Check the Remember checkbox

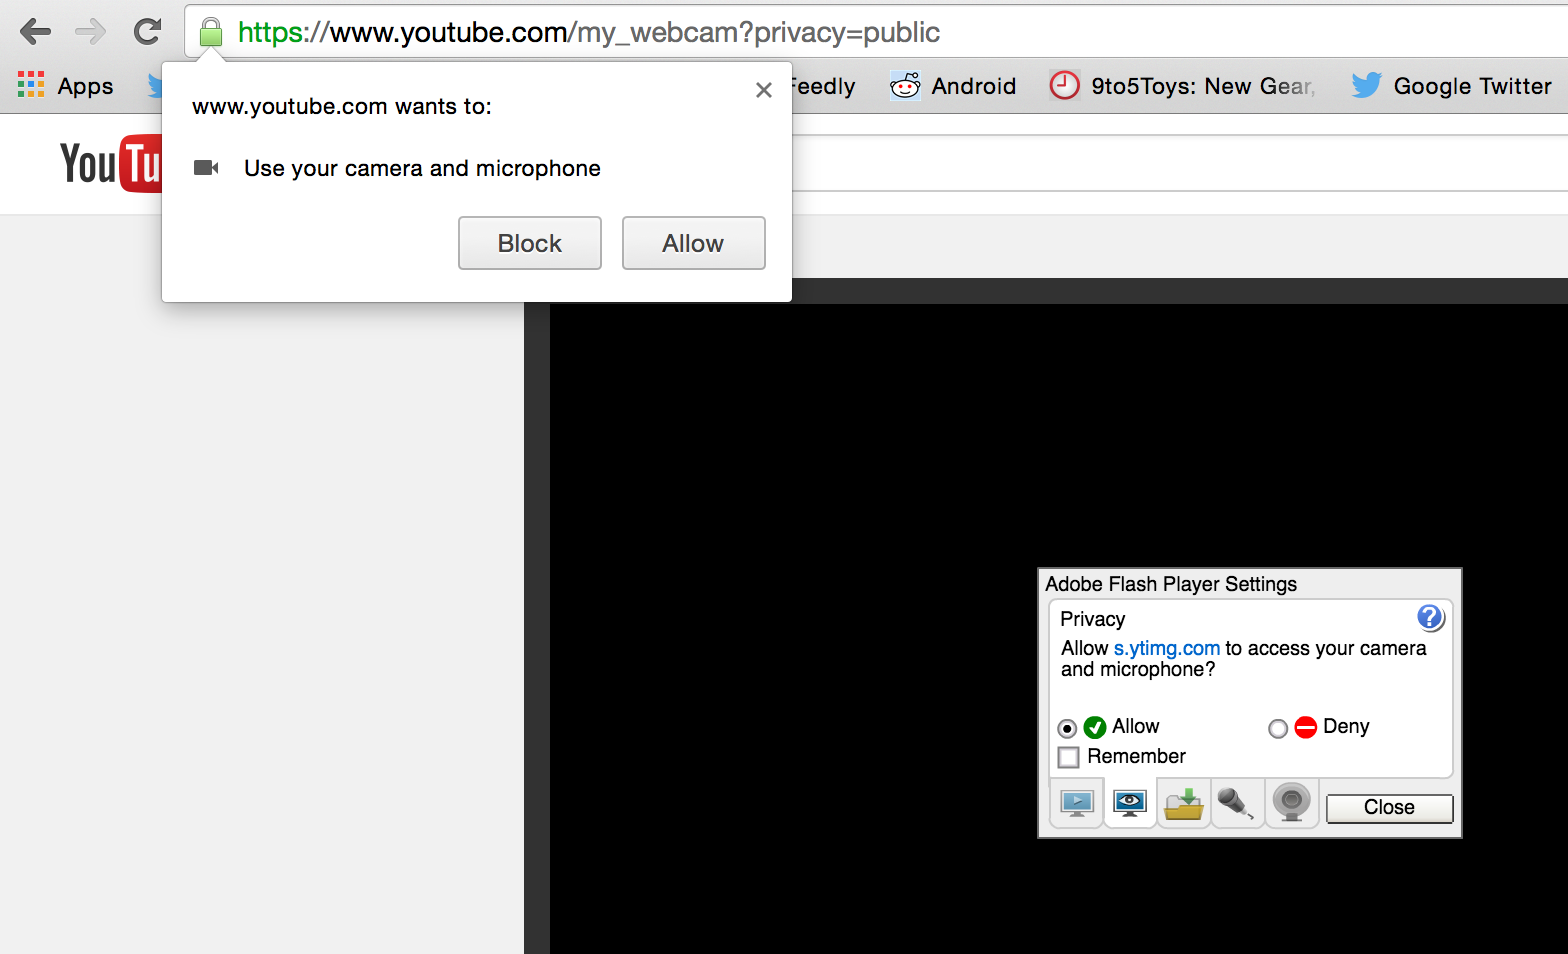(x=1069, y=757)
